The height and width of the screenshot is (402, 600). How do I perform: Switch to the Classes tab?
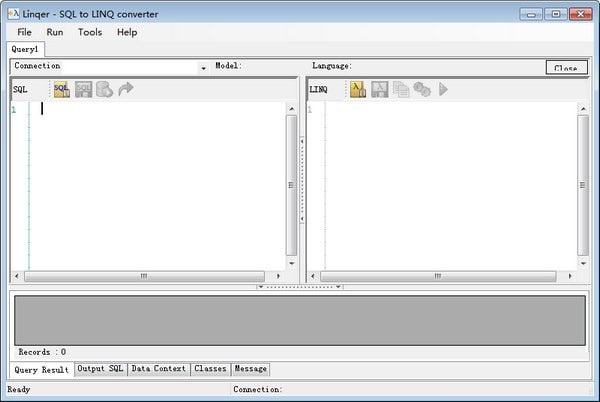click(210, 369)
